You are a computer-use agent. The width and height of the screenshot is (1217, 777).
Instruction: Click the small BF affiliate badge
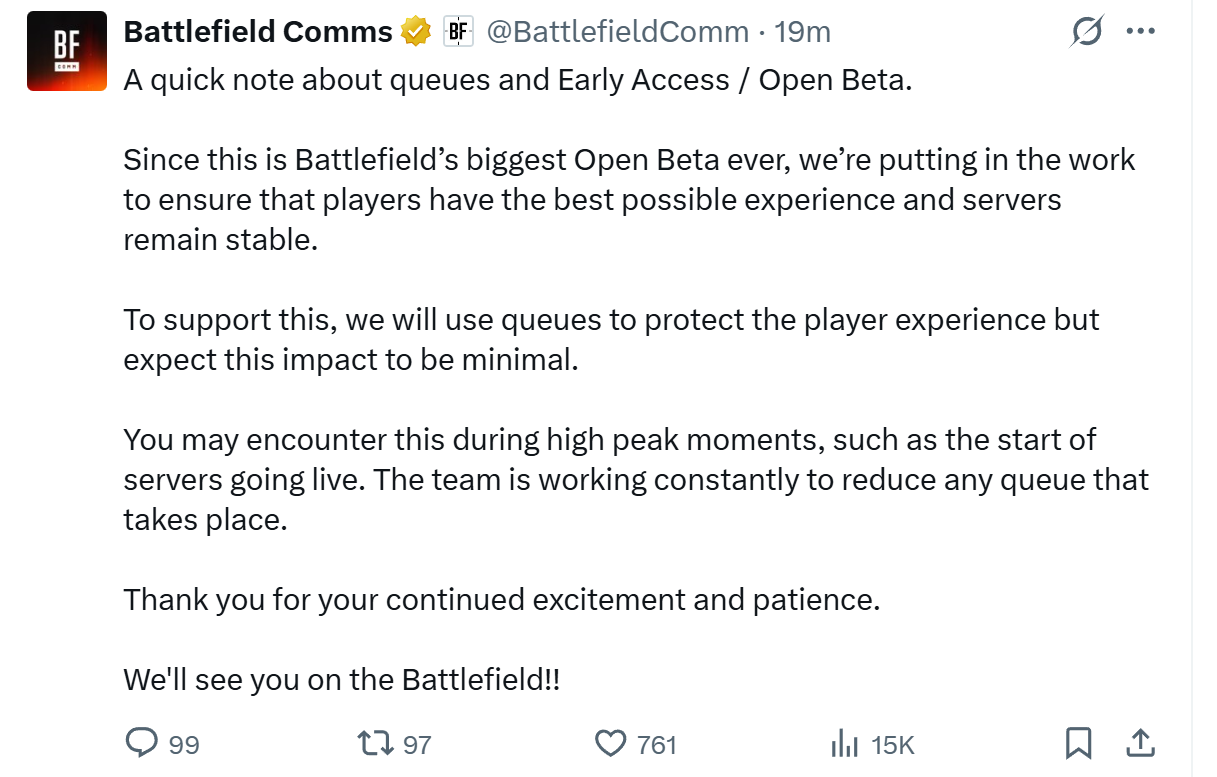pyautogui.click(x=458, y=32)
